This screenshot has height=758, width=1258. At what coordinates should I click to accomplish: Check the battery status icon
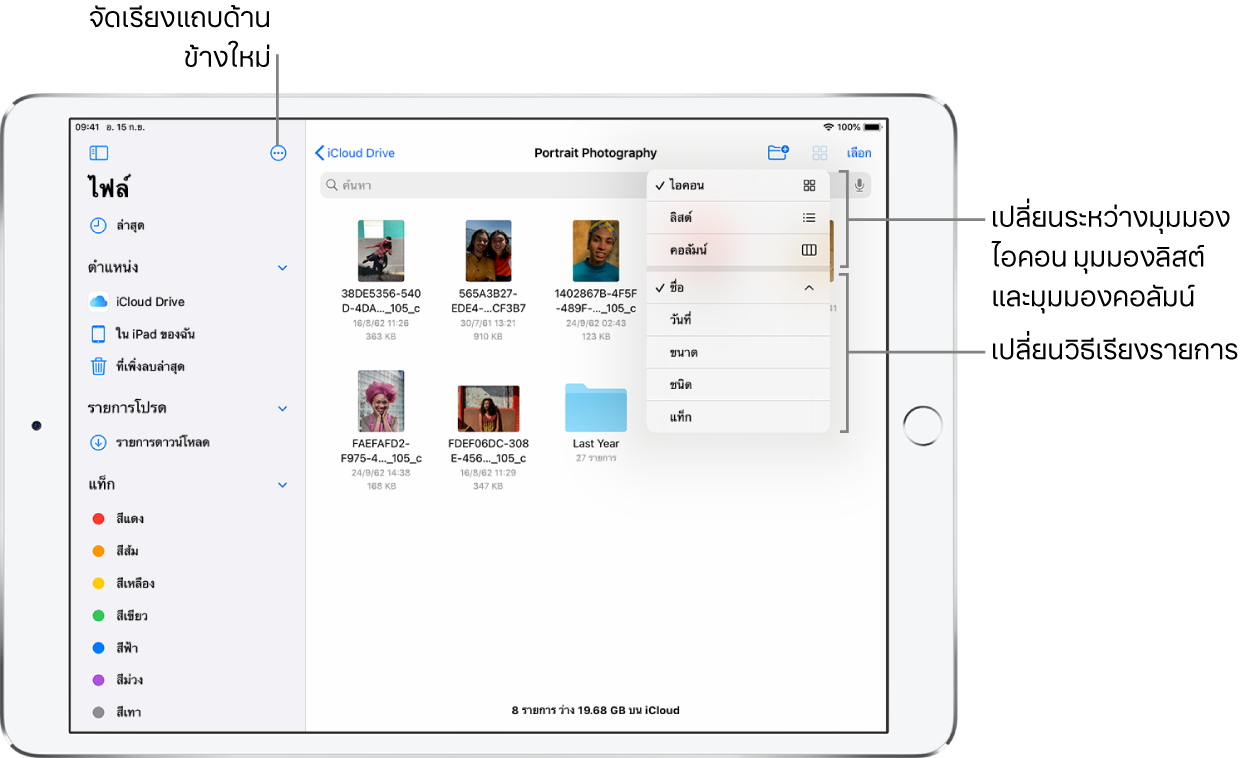873,127
